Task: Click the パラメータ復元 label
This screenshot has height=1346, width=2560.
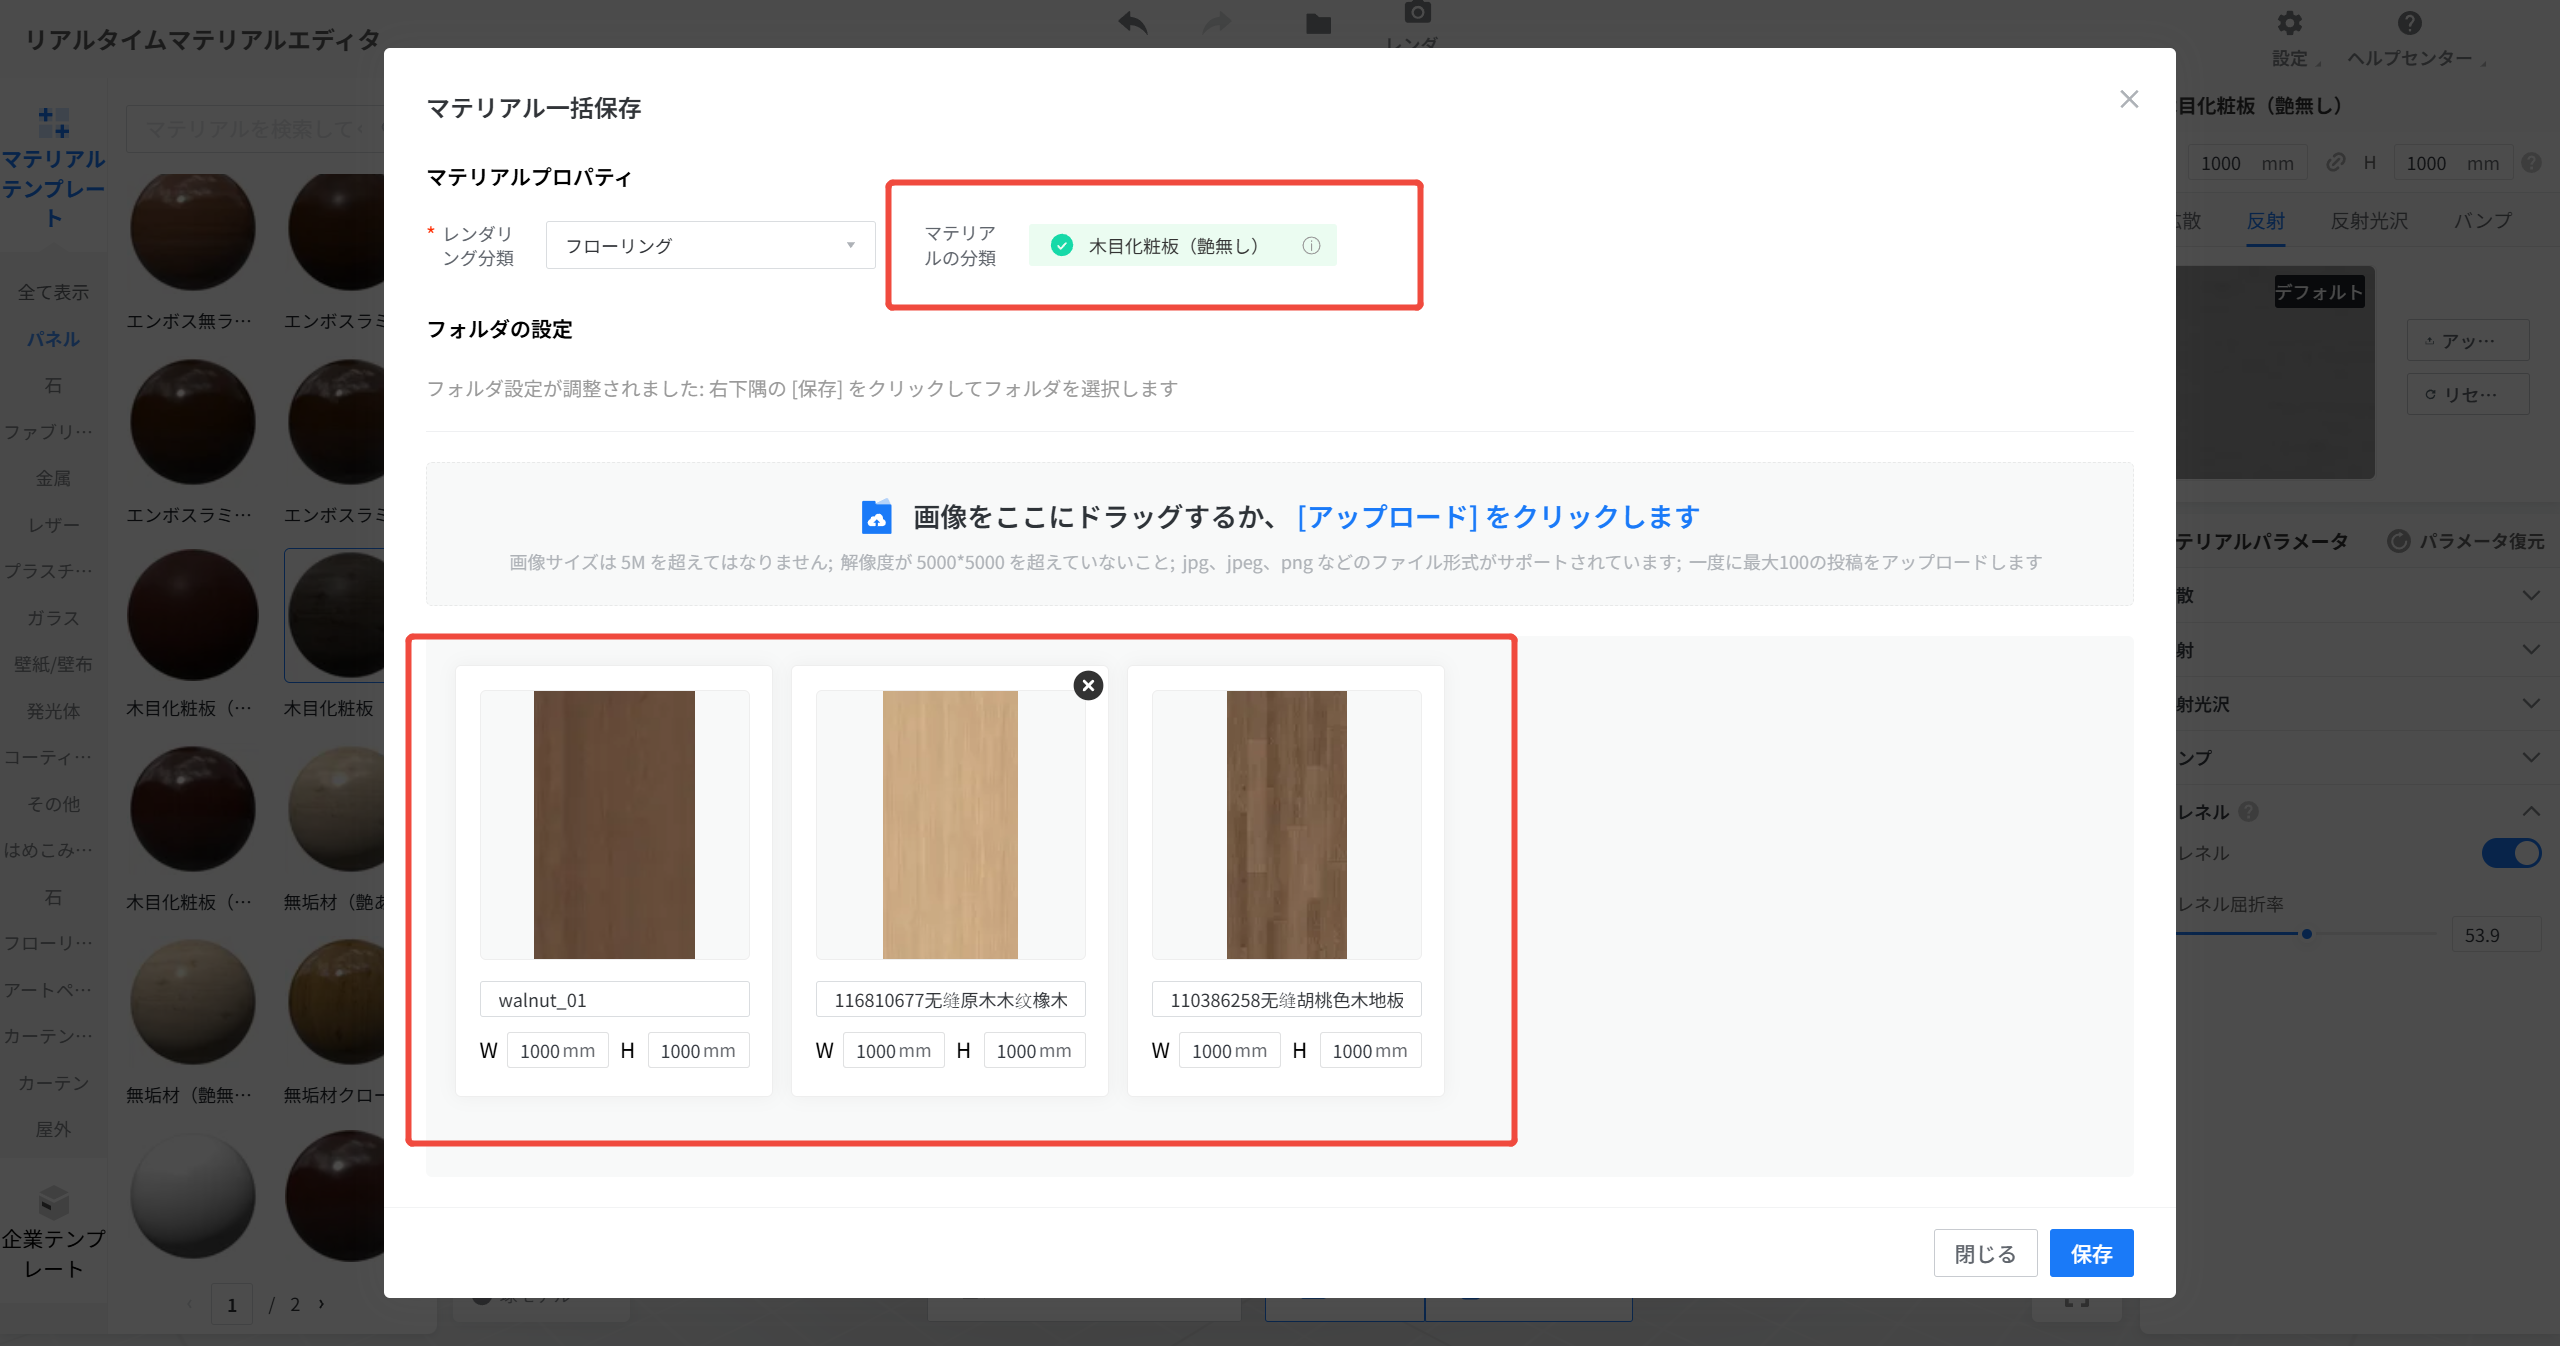Action: pos(2481,541)
